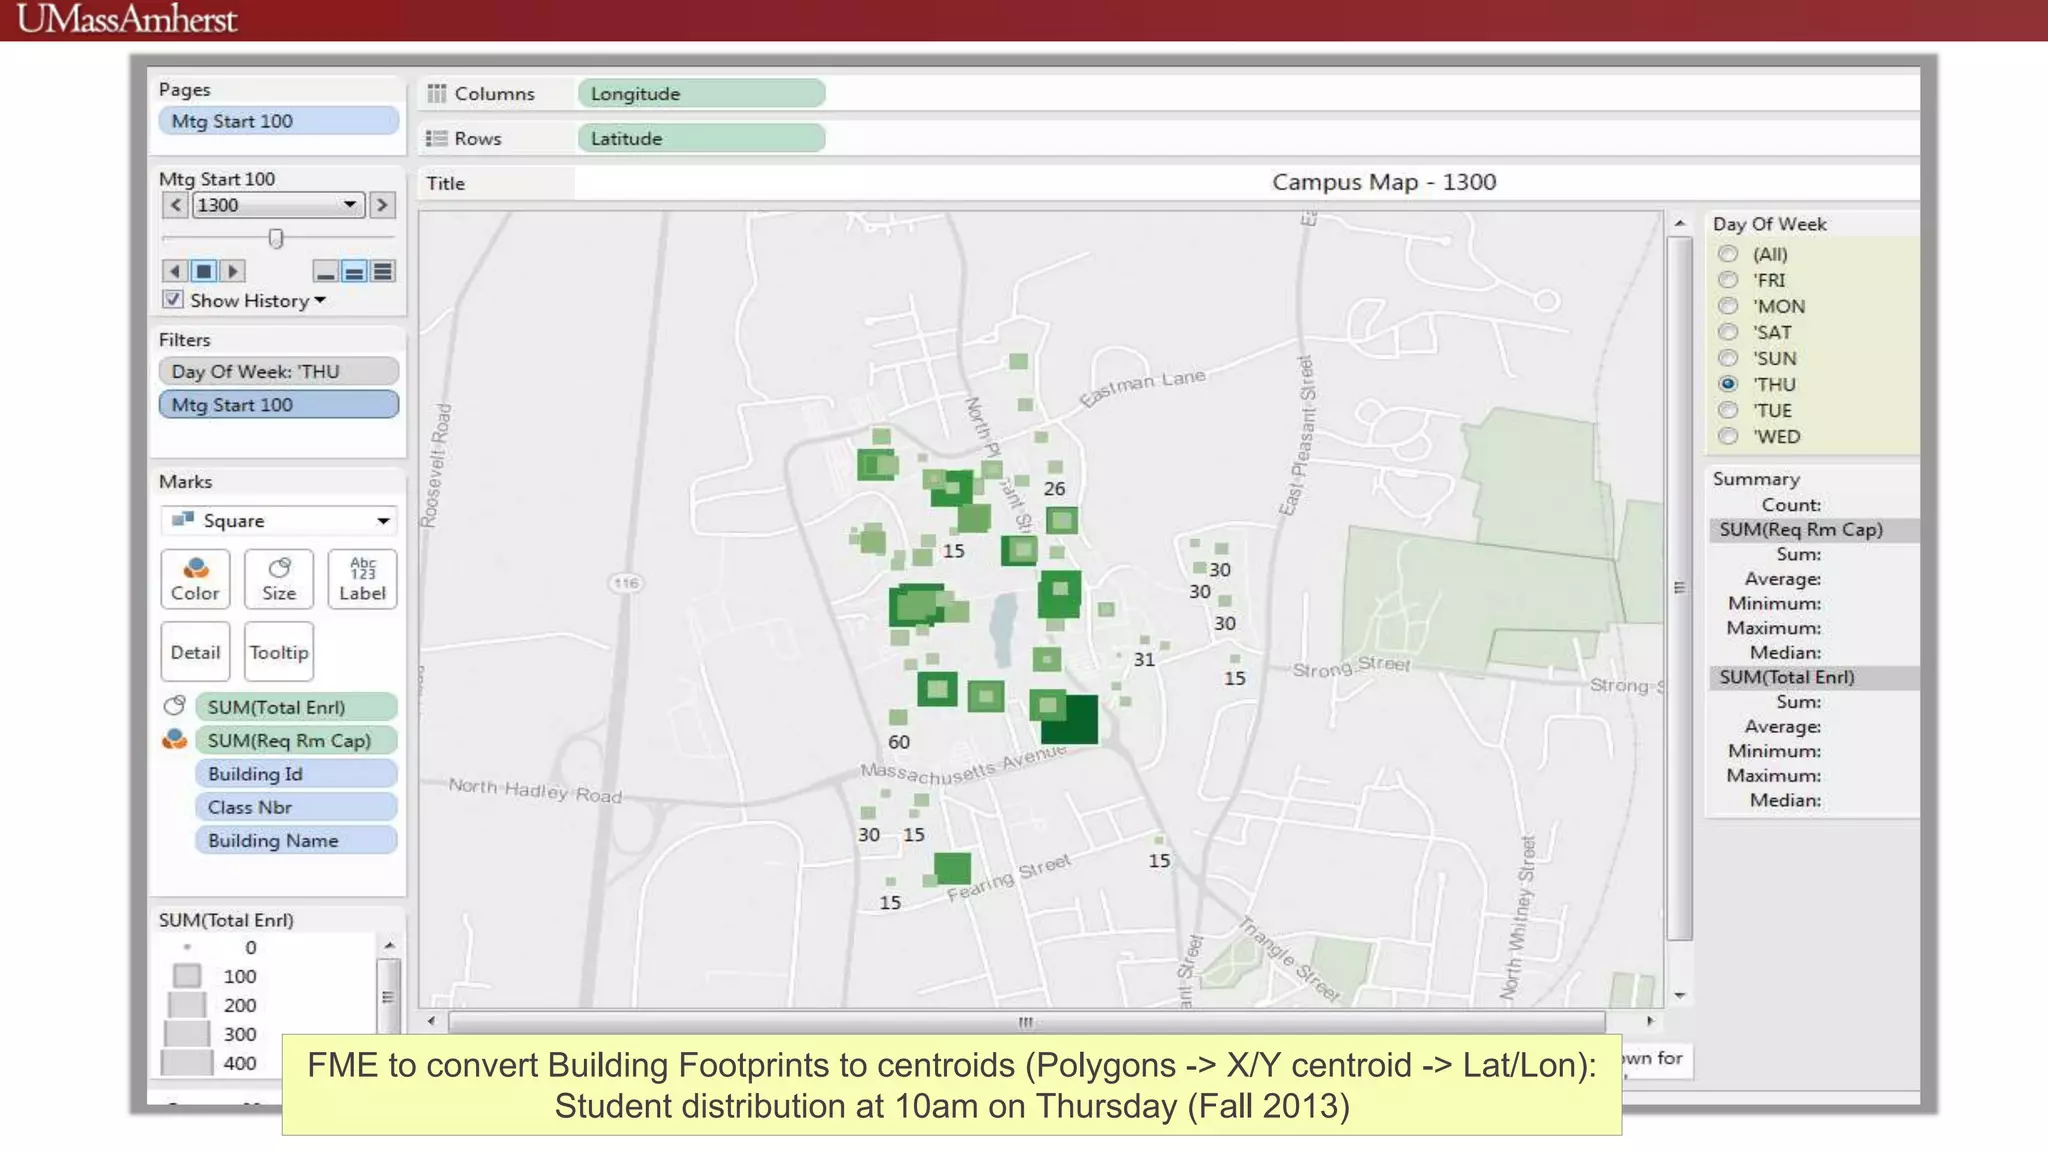2048x1152 pixels.
Task: Select the (All) day of week option
Action: coord(1728,254)
